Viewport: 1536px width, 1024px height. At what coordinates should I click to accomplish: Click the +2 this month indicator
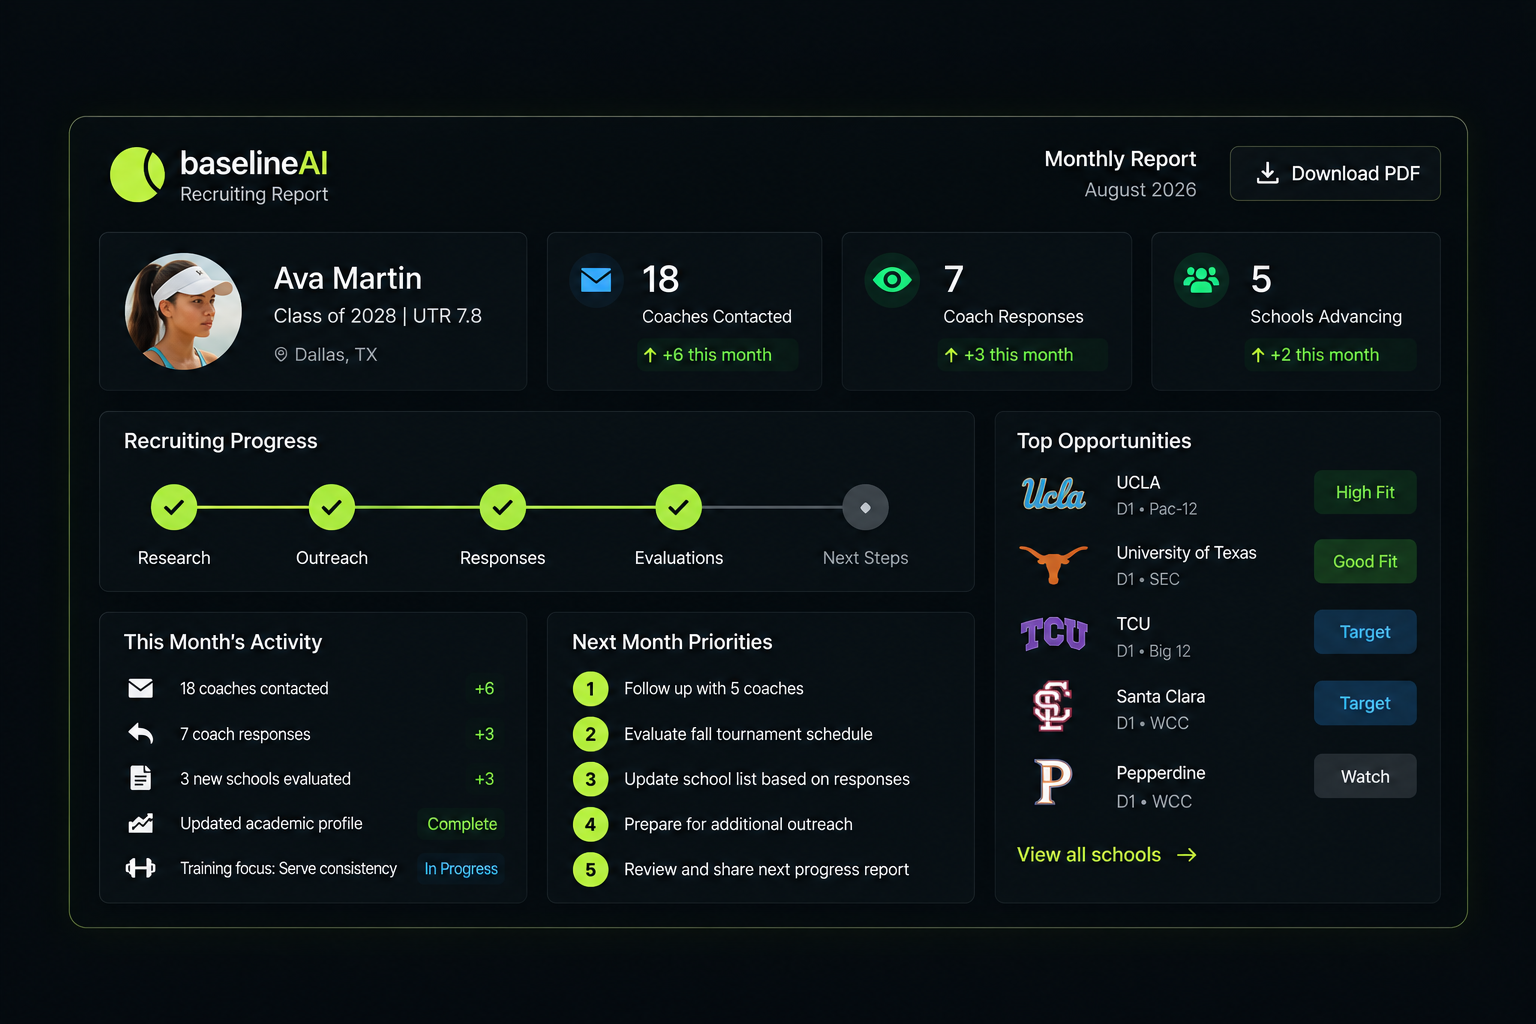[1329, 355]
